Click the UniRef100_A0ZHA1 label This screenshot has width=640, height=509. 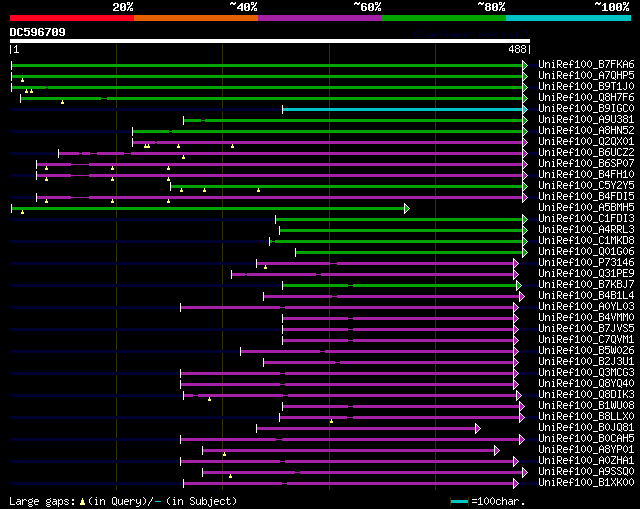(586, 461)
